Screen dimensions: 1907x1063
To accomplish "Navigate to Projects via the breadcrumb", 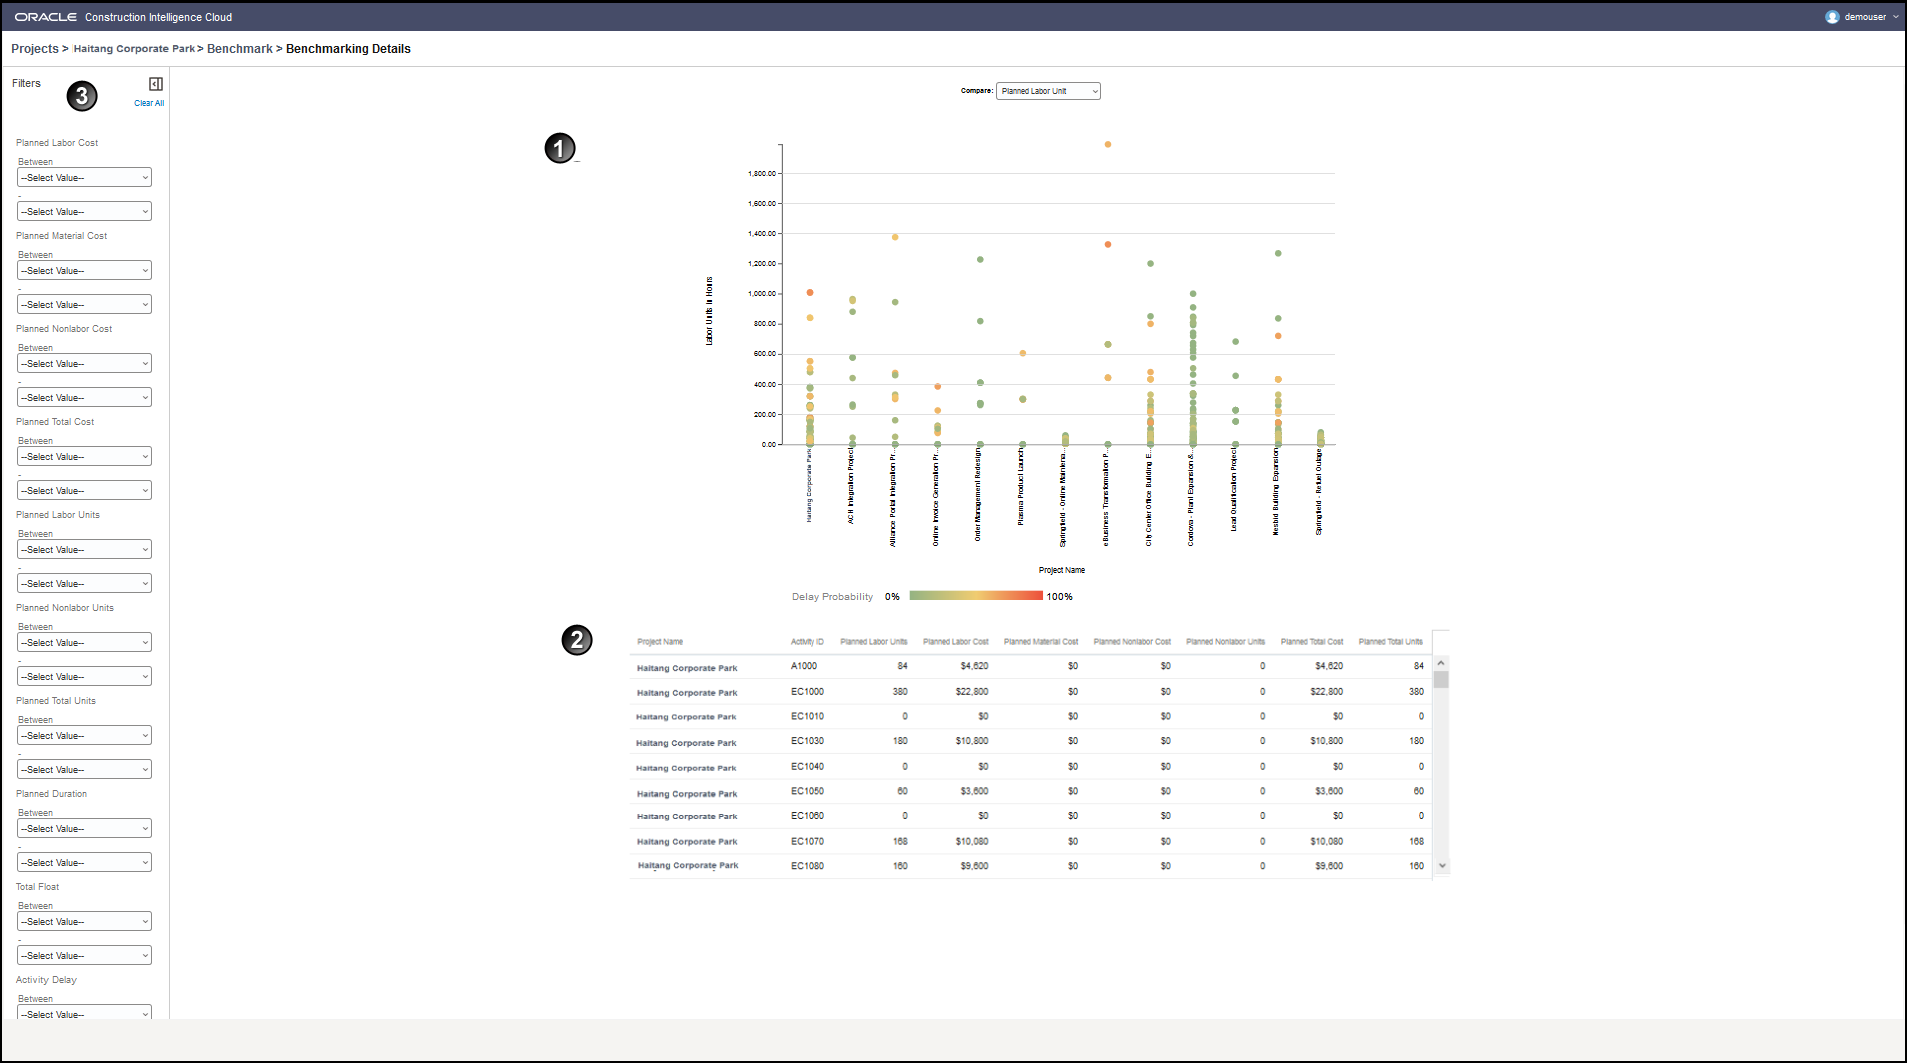I will coord(34,48).
